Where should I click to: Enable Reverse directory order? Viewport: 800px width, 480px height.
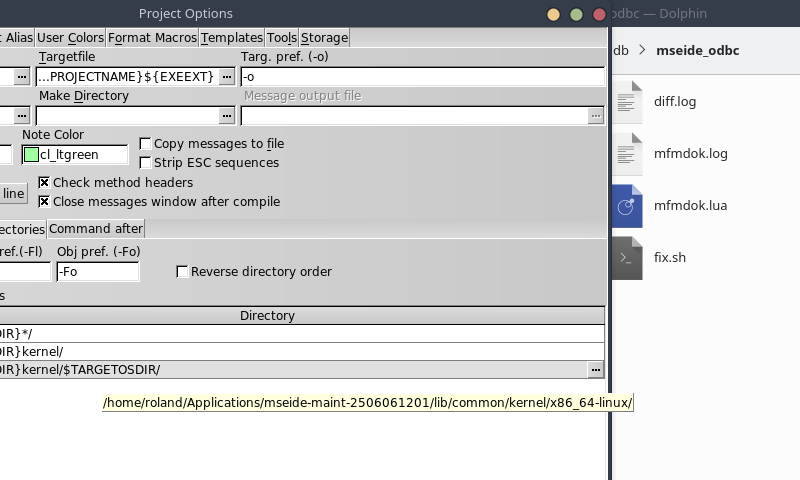click(x=182, y=272)
